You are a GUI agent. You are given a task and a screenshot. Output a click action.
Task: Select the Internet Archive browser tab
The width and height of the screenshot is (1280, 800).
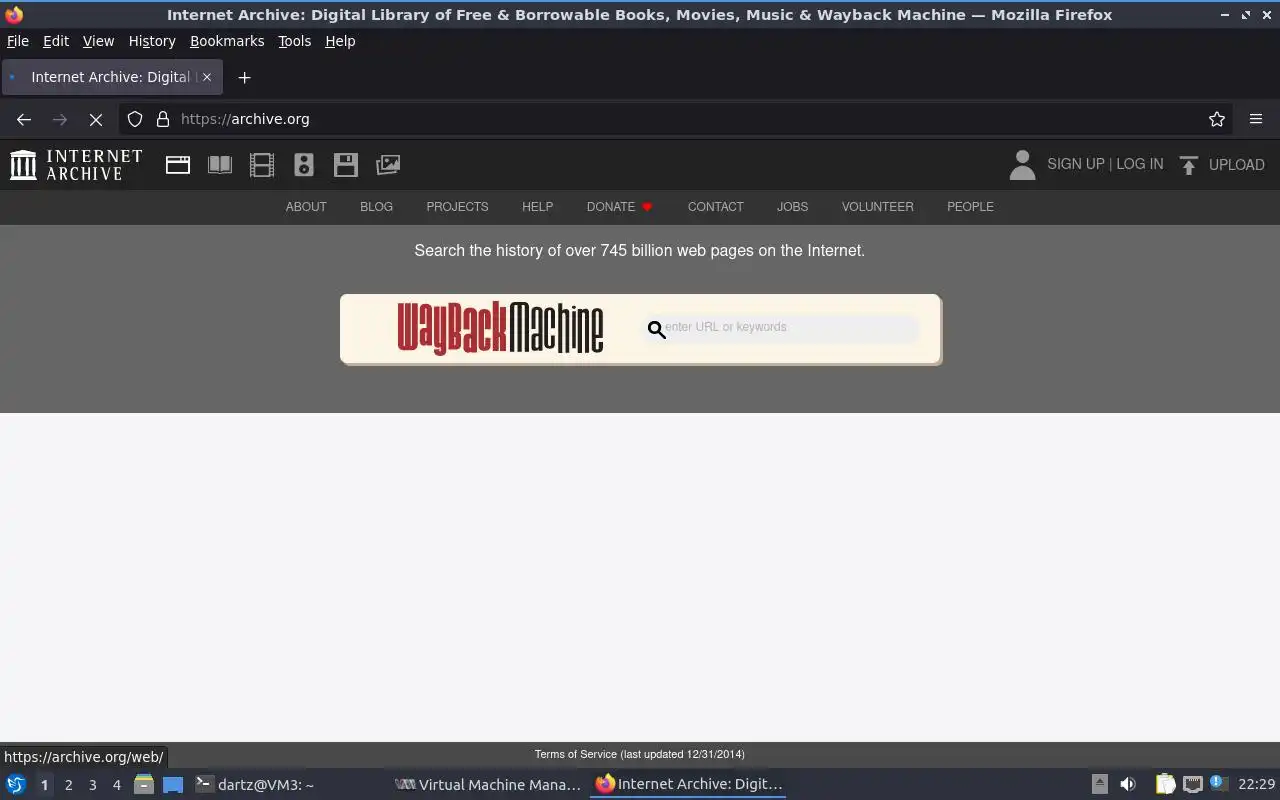(x=112, y=77)
